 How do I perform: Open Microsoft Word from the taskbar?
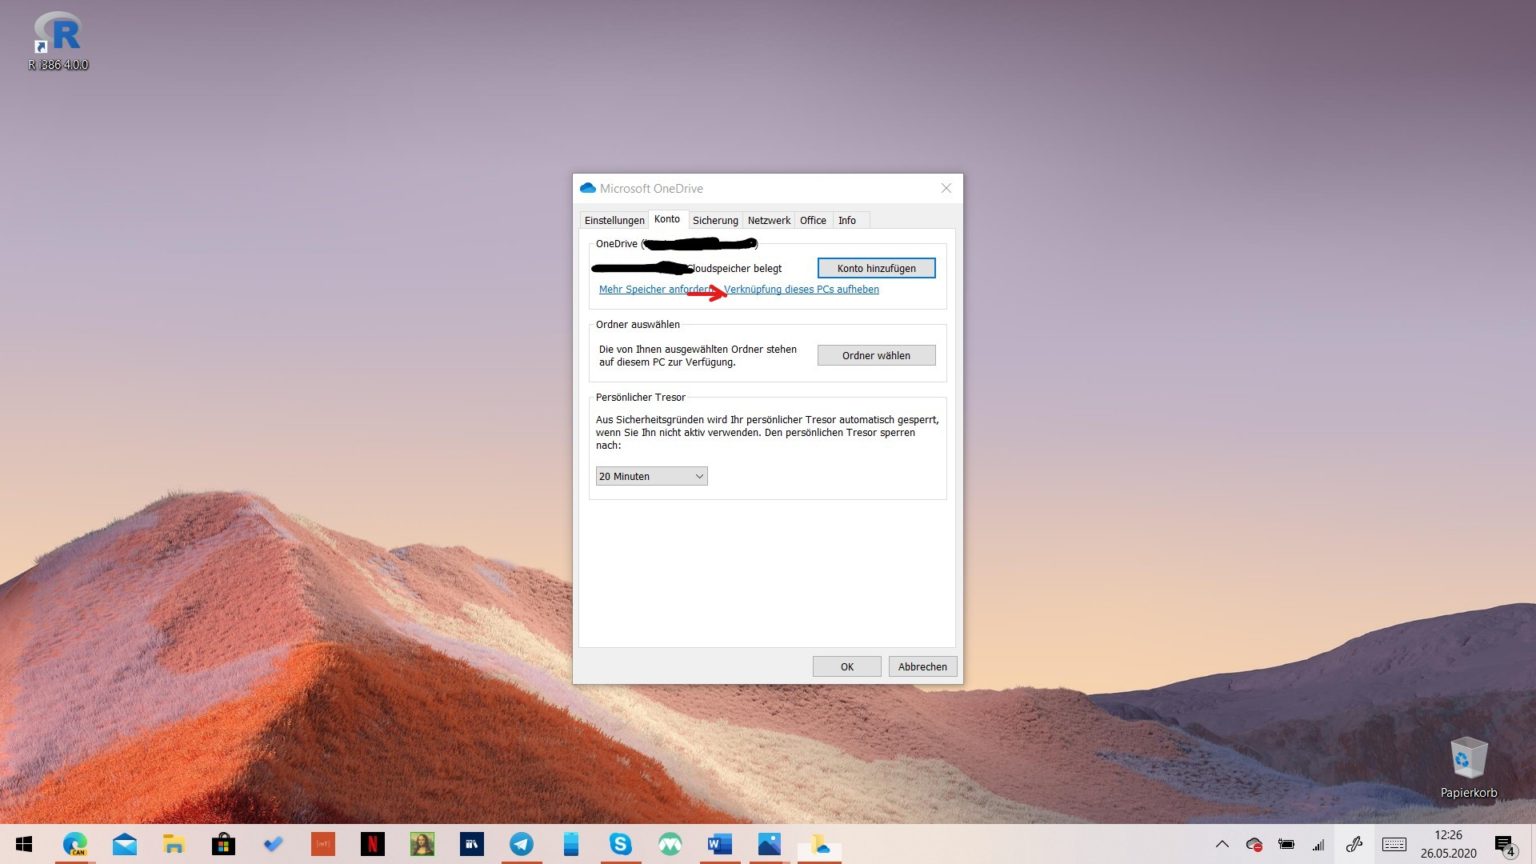[x=718, y=844]
